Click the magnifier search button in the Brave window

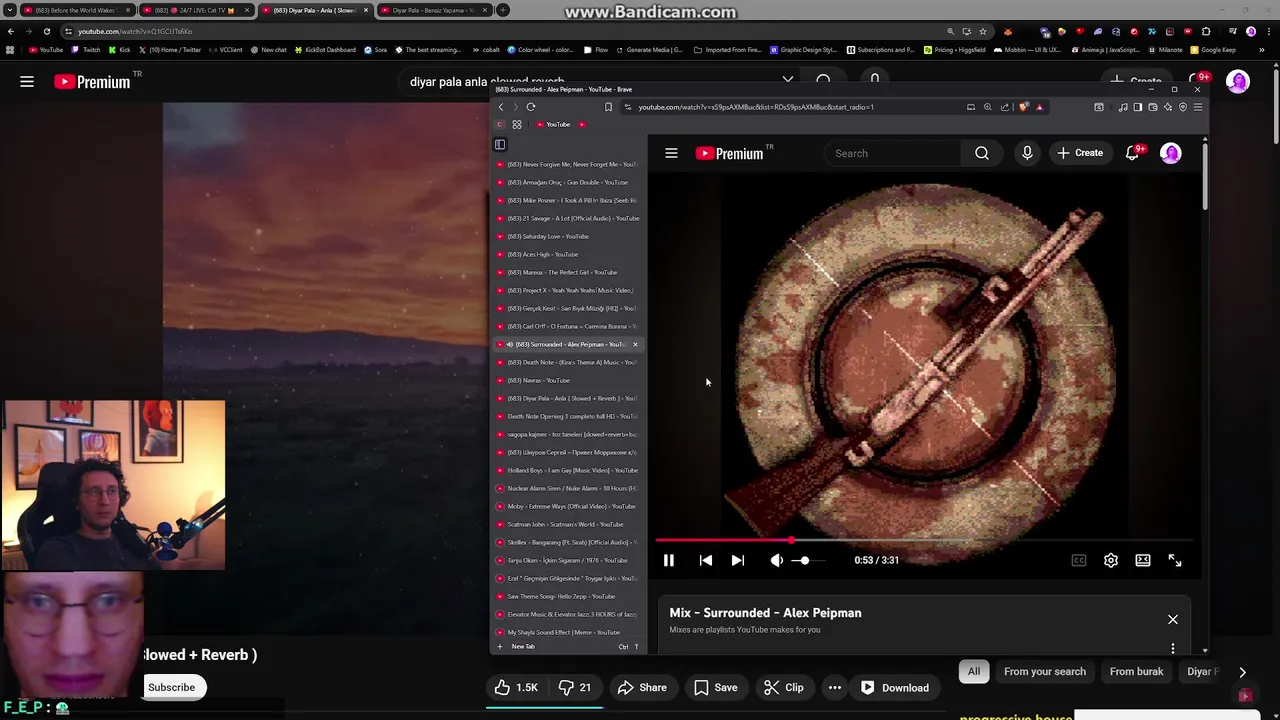[x=982, y=153]
